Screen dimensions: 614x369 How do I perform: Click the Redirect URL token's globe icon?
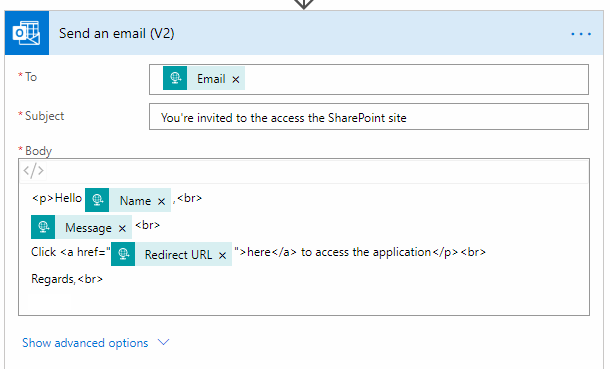point(123,254)
